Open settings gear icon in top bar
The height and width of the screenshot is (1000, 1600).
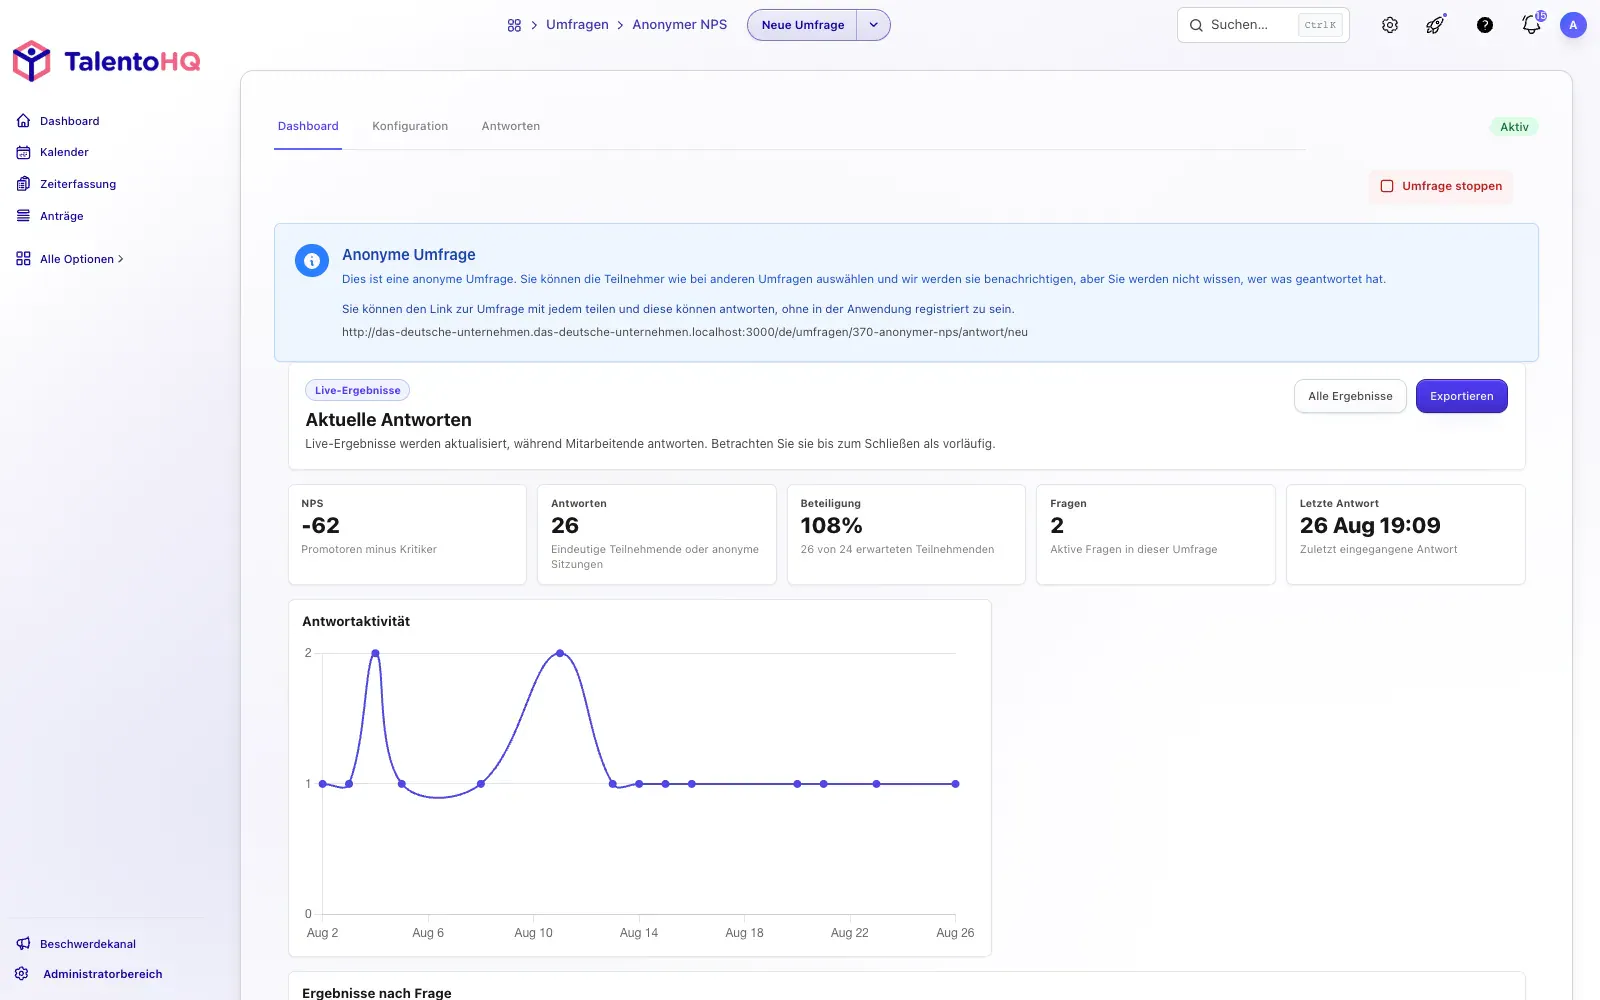coord(1390,25)
